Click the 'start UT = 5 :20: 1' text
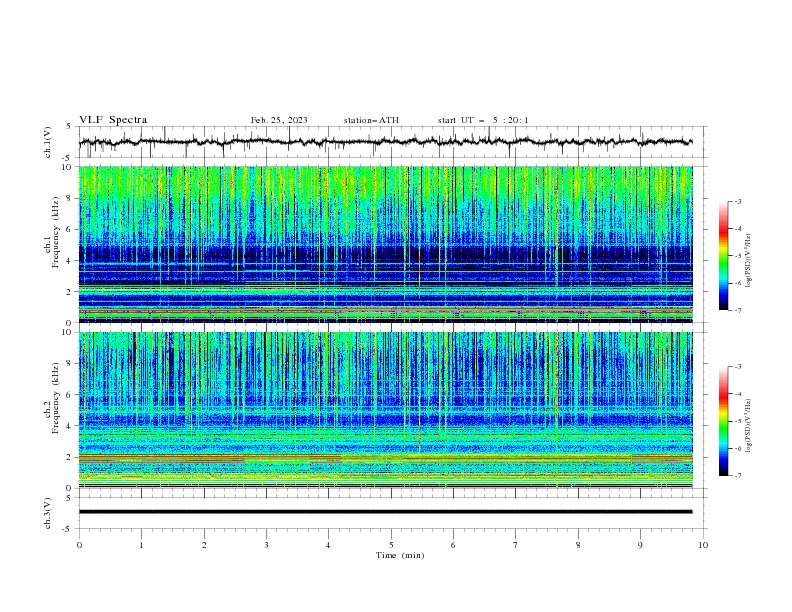This screenshot has width=792, height=612. 483,120
